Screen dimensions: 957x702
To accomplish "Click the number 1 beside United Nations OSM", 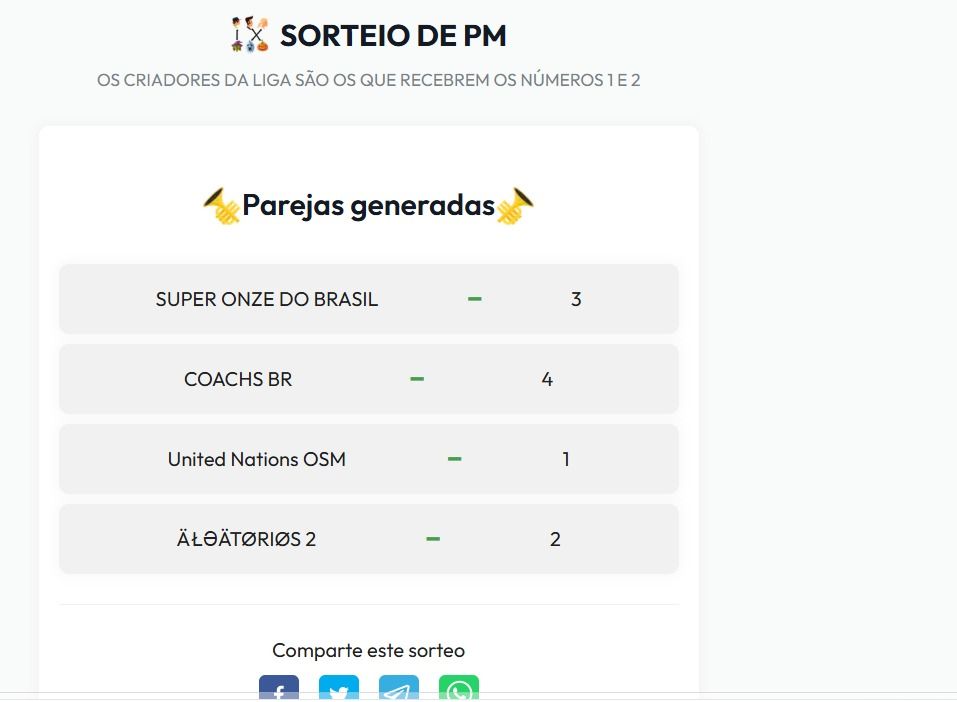I will [x=566, y=458].
